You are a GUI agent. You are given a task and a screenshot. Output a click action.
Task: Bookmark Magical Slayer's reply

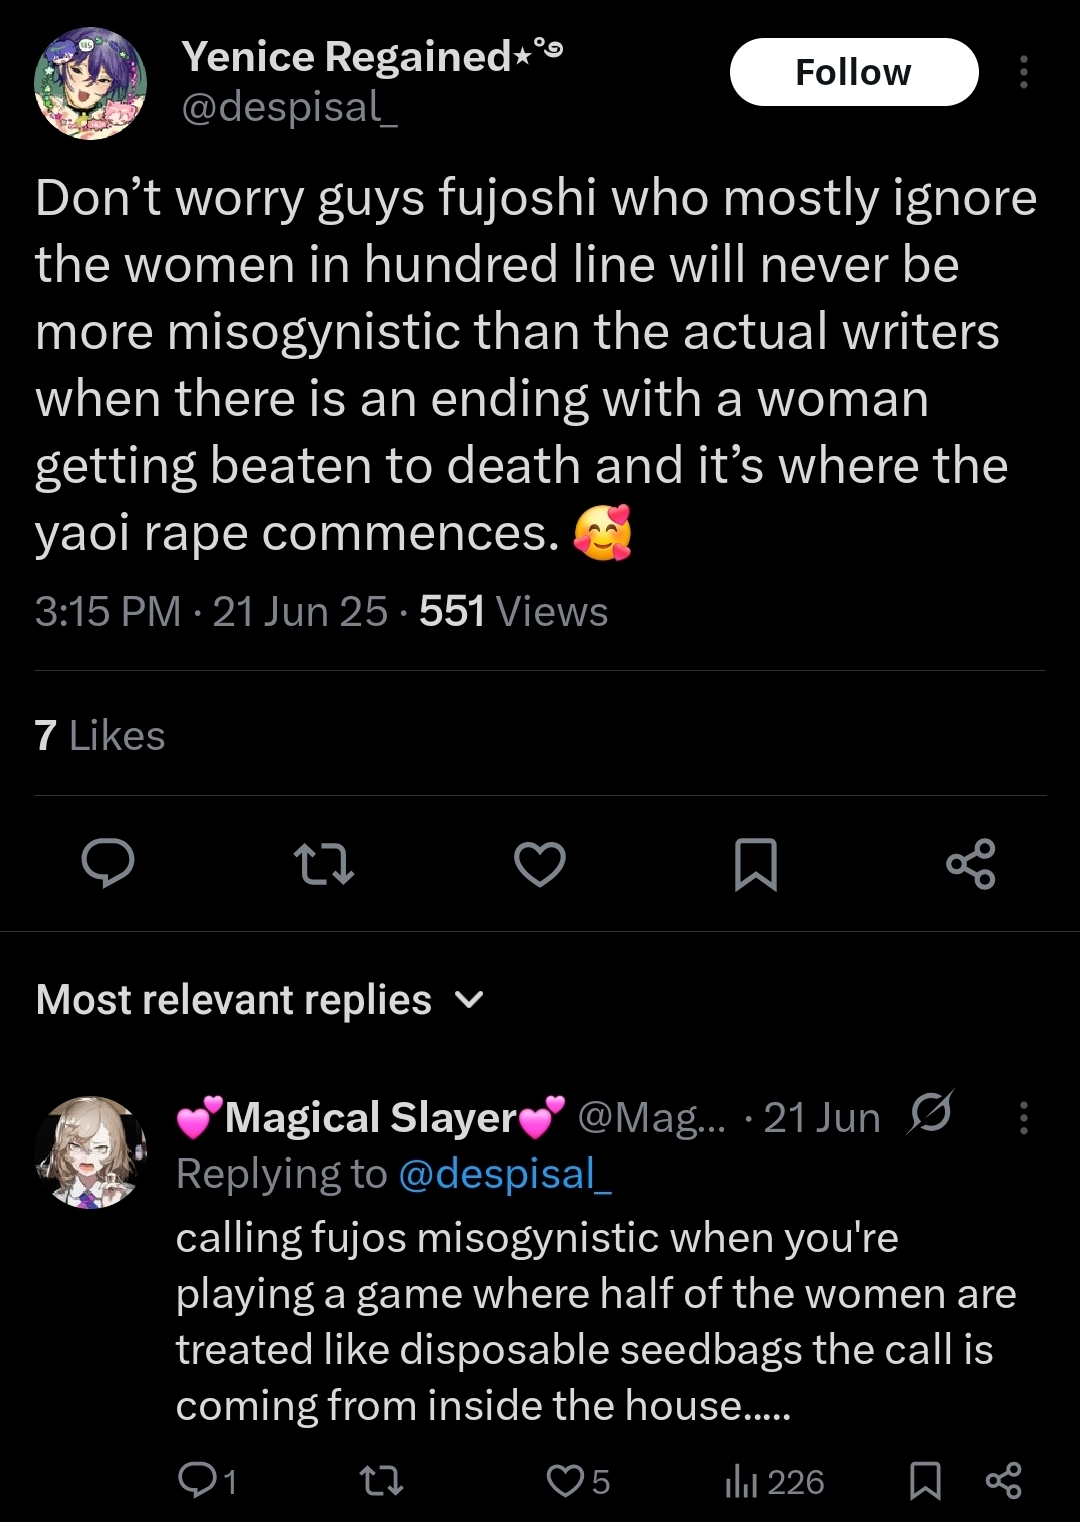(925, 1481)
